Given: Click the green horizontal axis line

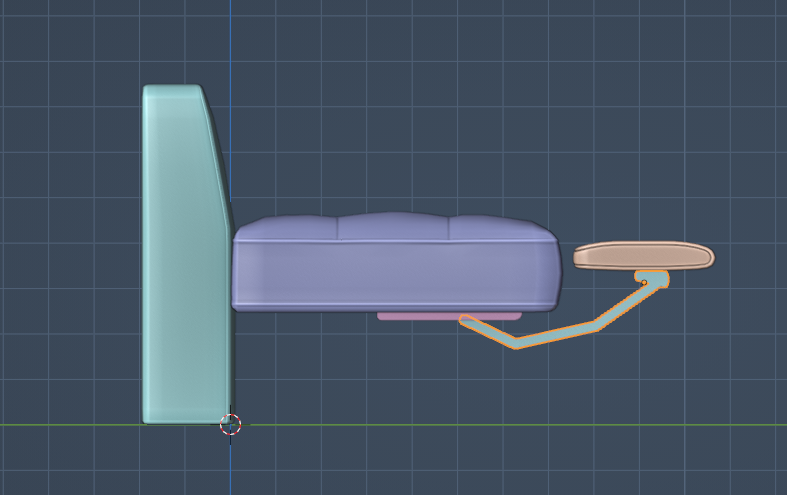Looking at the screenshot, I should pos(500,425).
